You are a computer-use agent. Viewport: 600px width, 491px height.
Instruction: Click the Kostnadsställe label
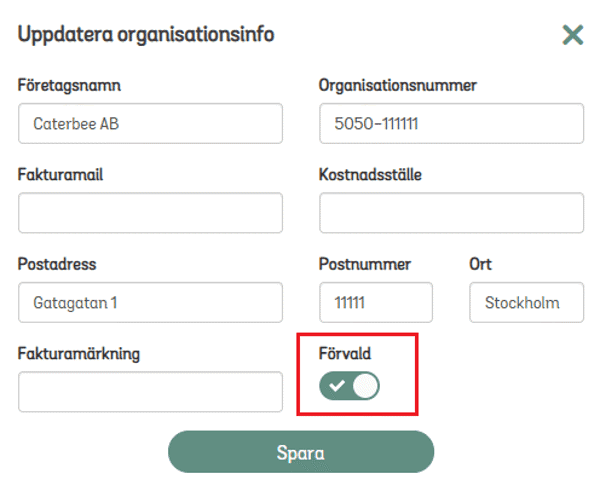(x=370, y=175)
